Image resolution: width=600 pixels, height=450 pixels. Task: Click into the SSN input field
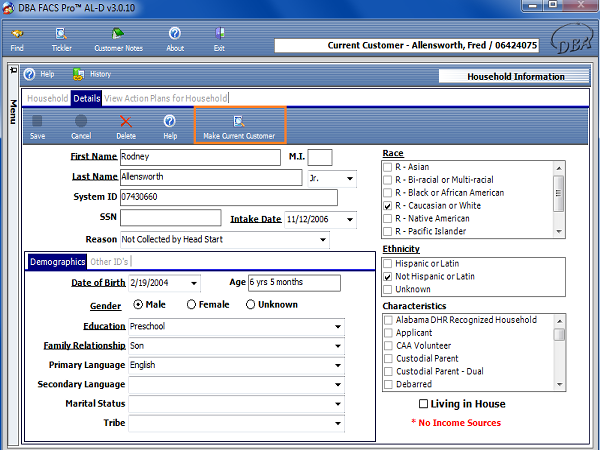click(170, 218)
